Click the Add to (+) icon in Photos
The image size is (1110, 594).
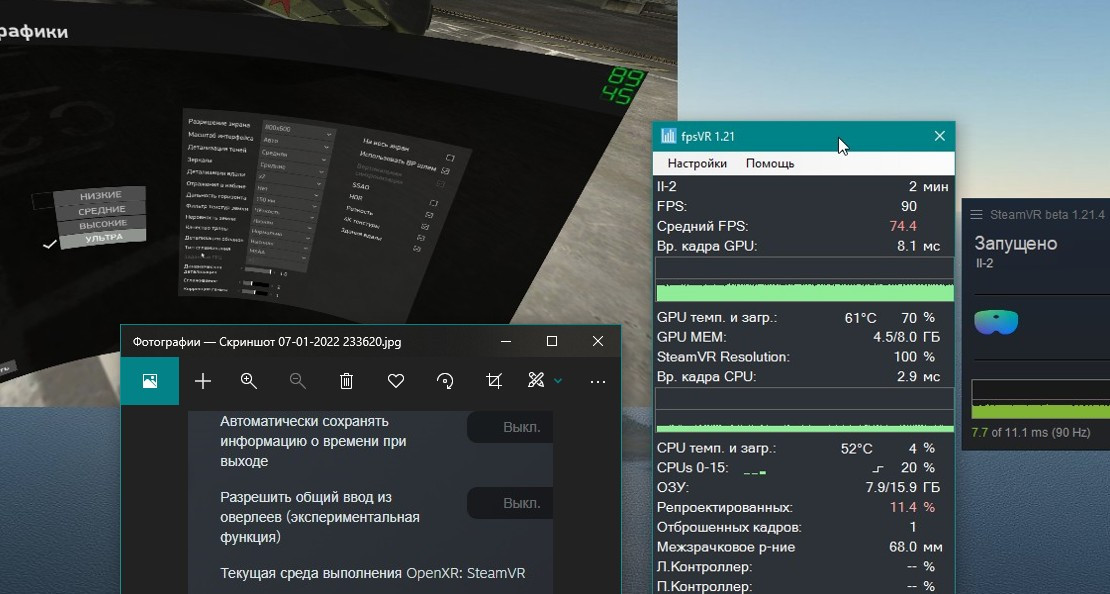pyautogui.click(x=203, y=381)
